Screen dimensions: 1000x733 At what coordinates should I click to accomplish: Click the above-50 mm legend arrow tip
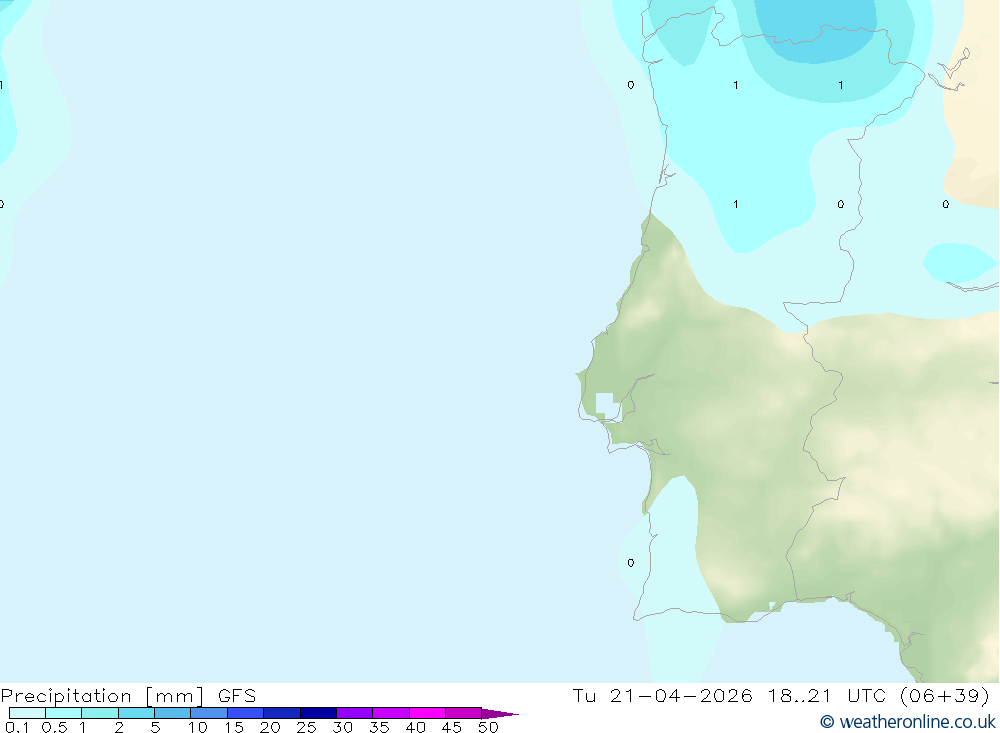click(500, 714)
